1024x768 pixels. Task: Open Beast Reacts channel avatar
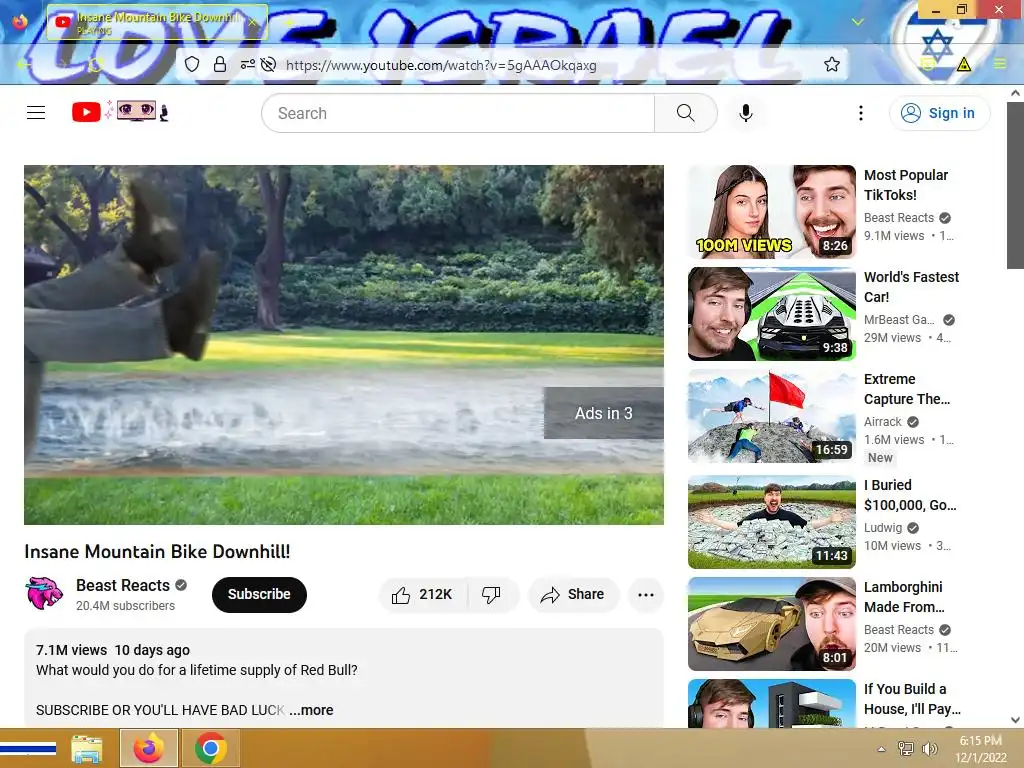coord(44,593)
